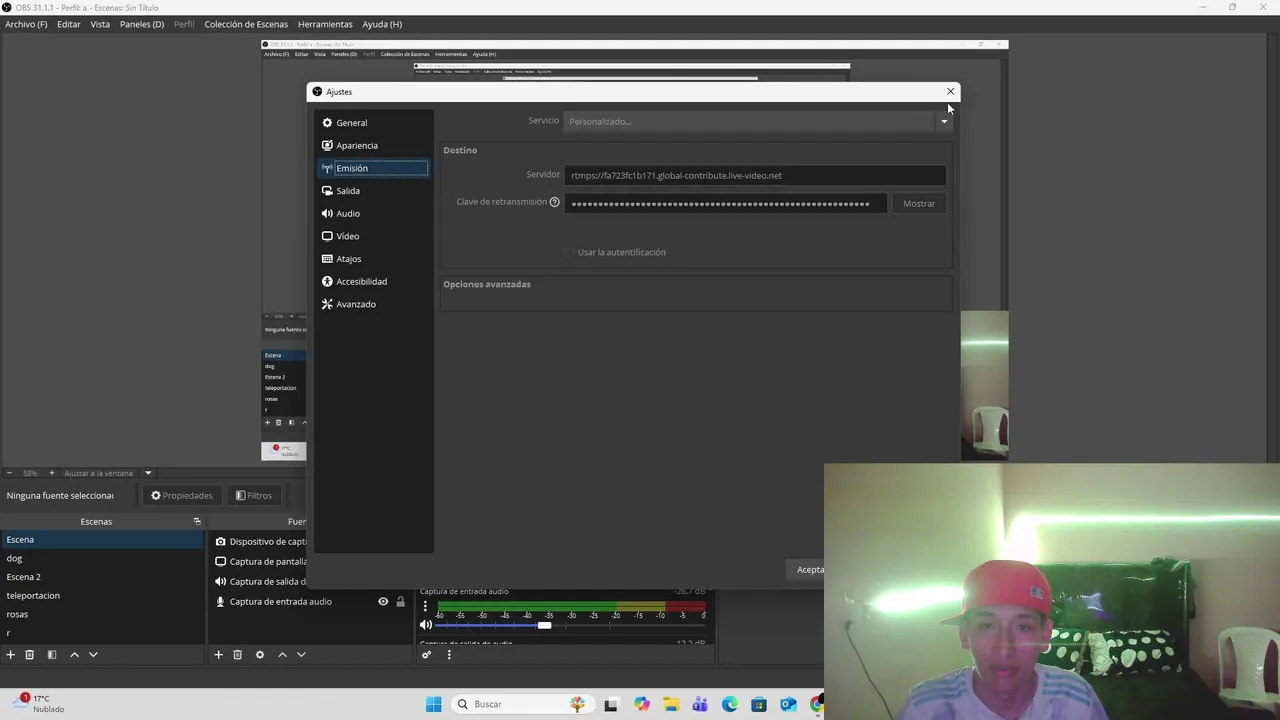This screenshot has height=720, width=1280.
Task: Open the selected source's properties gear
Action: (260, 655)
